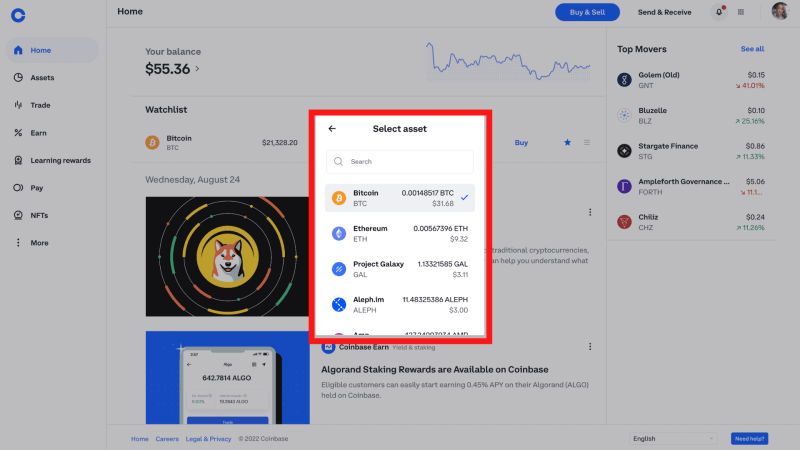800x450 pixels.
Task: Click the Project Galaxy GAL icon
Action: 339,269
